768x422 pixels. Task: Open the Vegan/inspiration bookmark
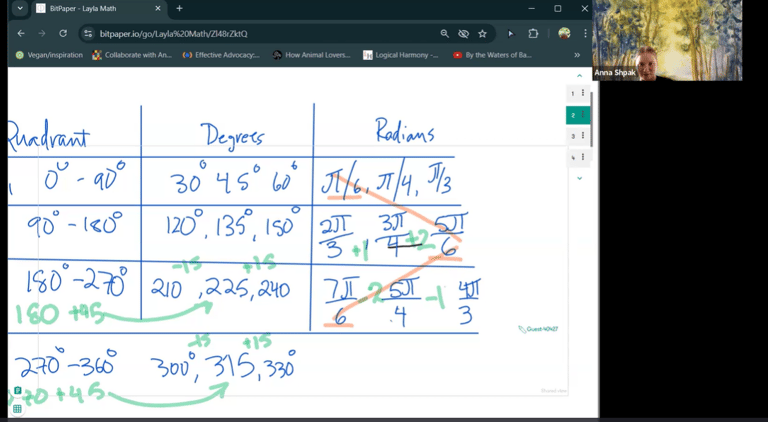[49, 55]
